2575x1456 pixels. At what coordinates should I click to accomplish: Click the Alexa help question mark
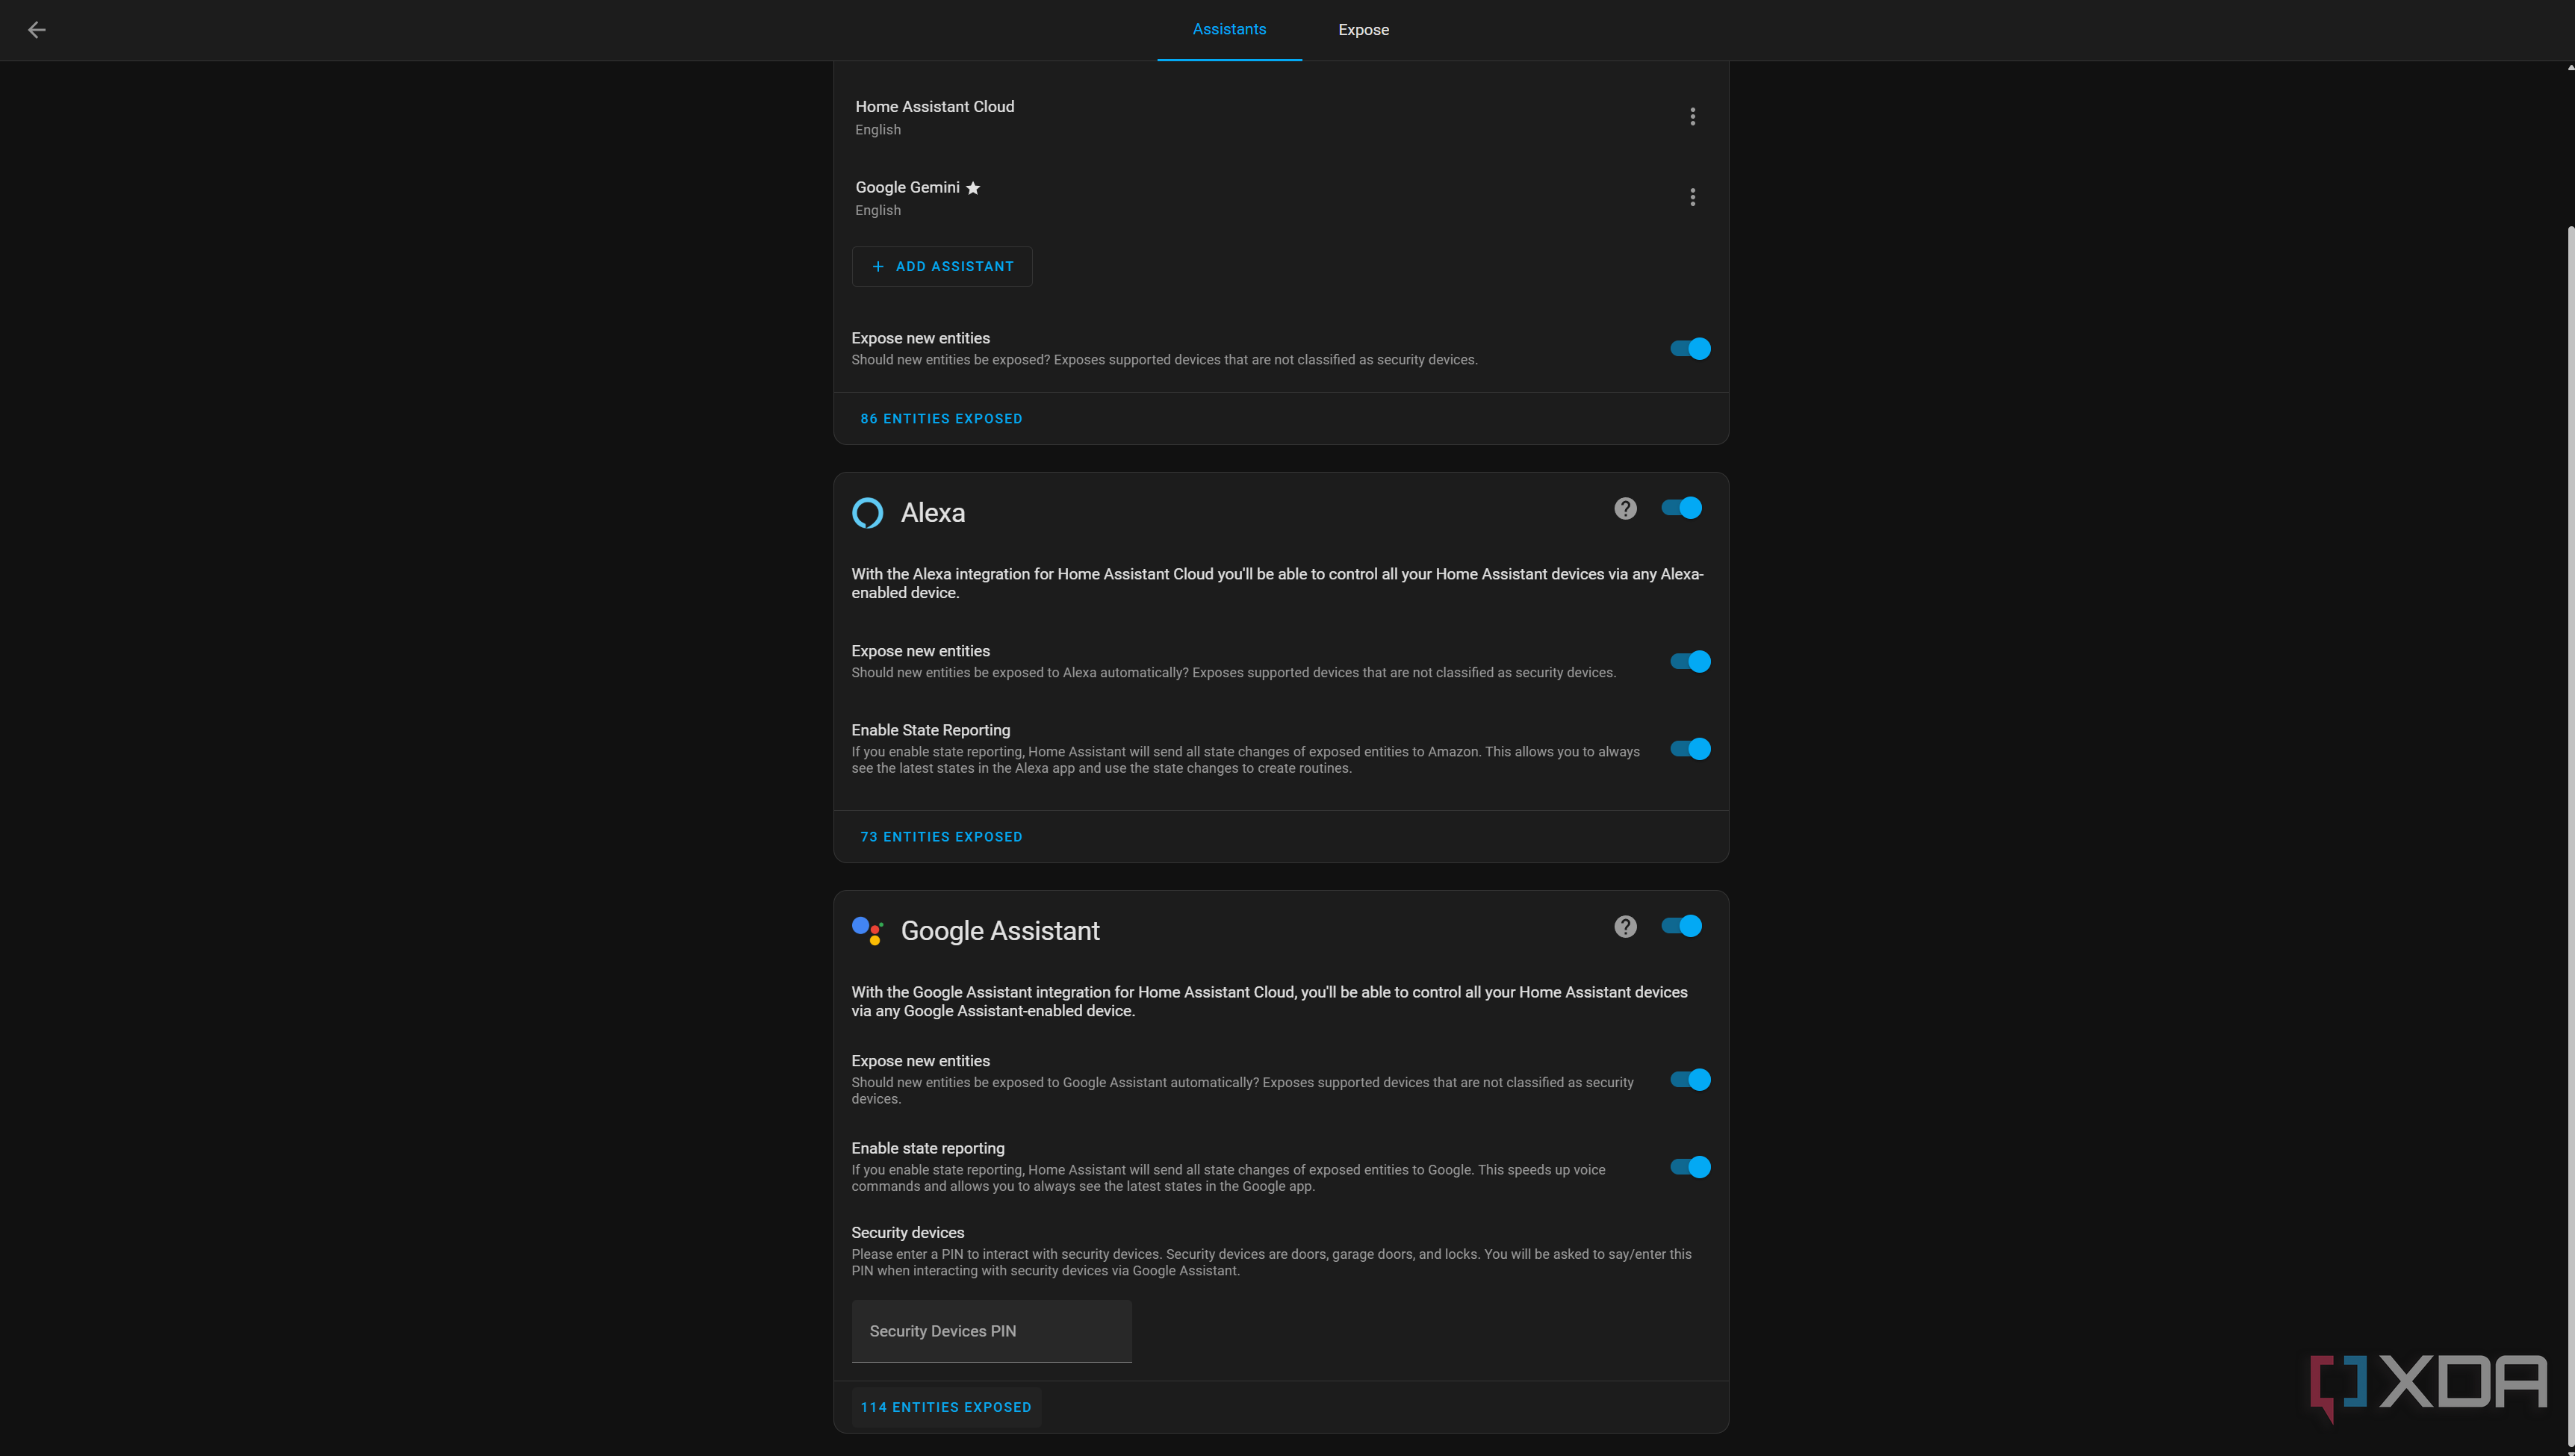click(x=1625, y=509)
